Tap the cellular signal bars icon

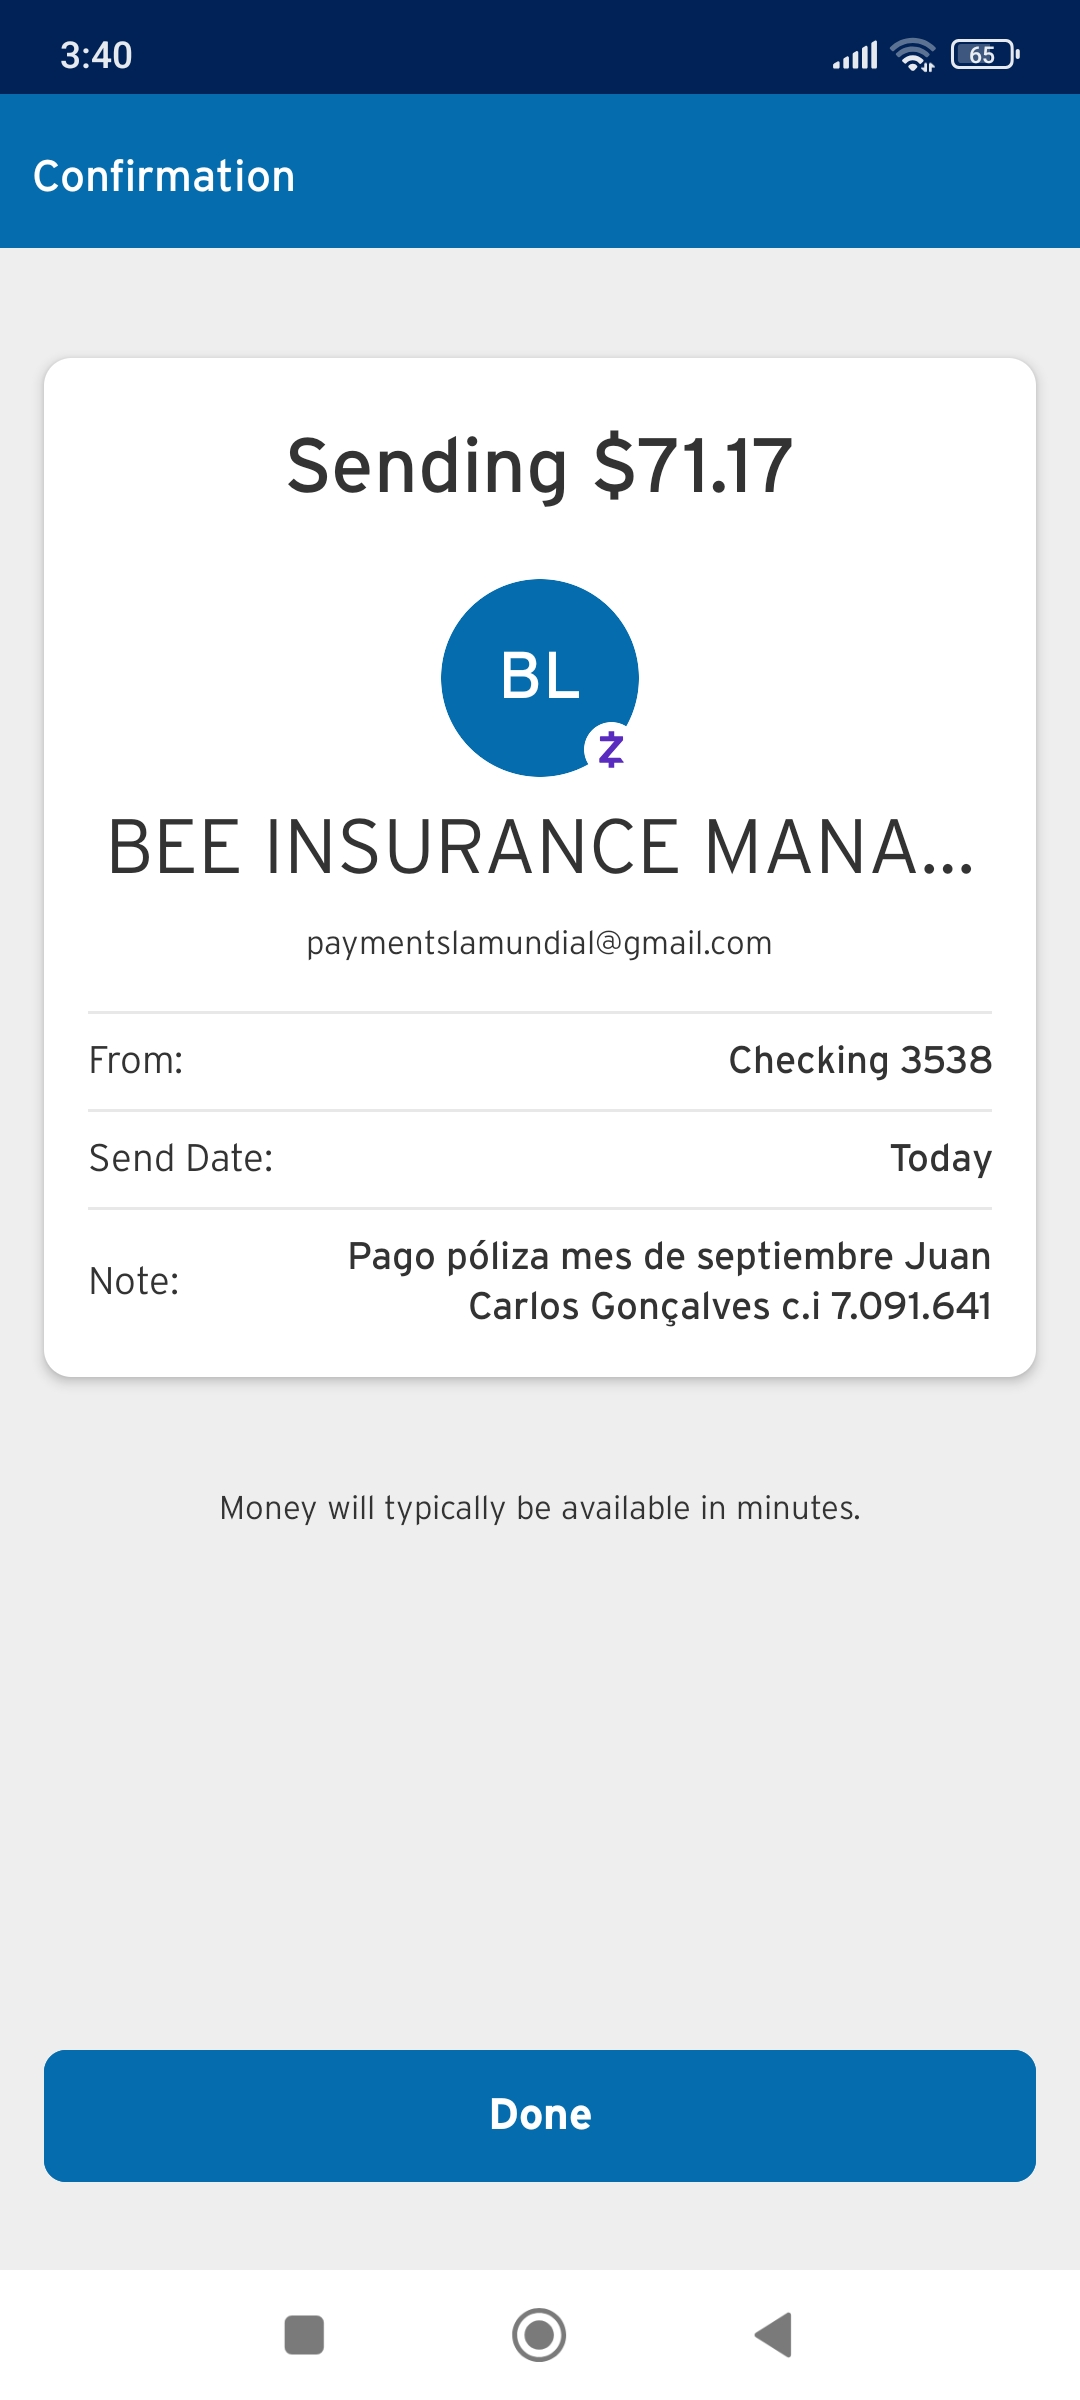(855, 55)
